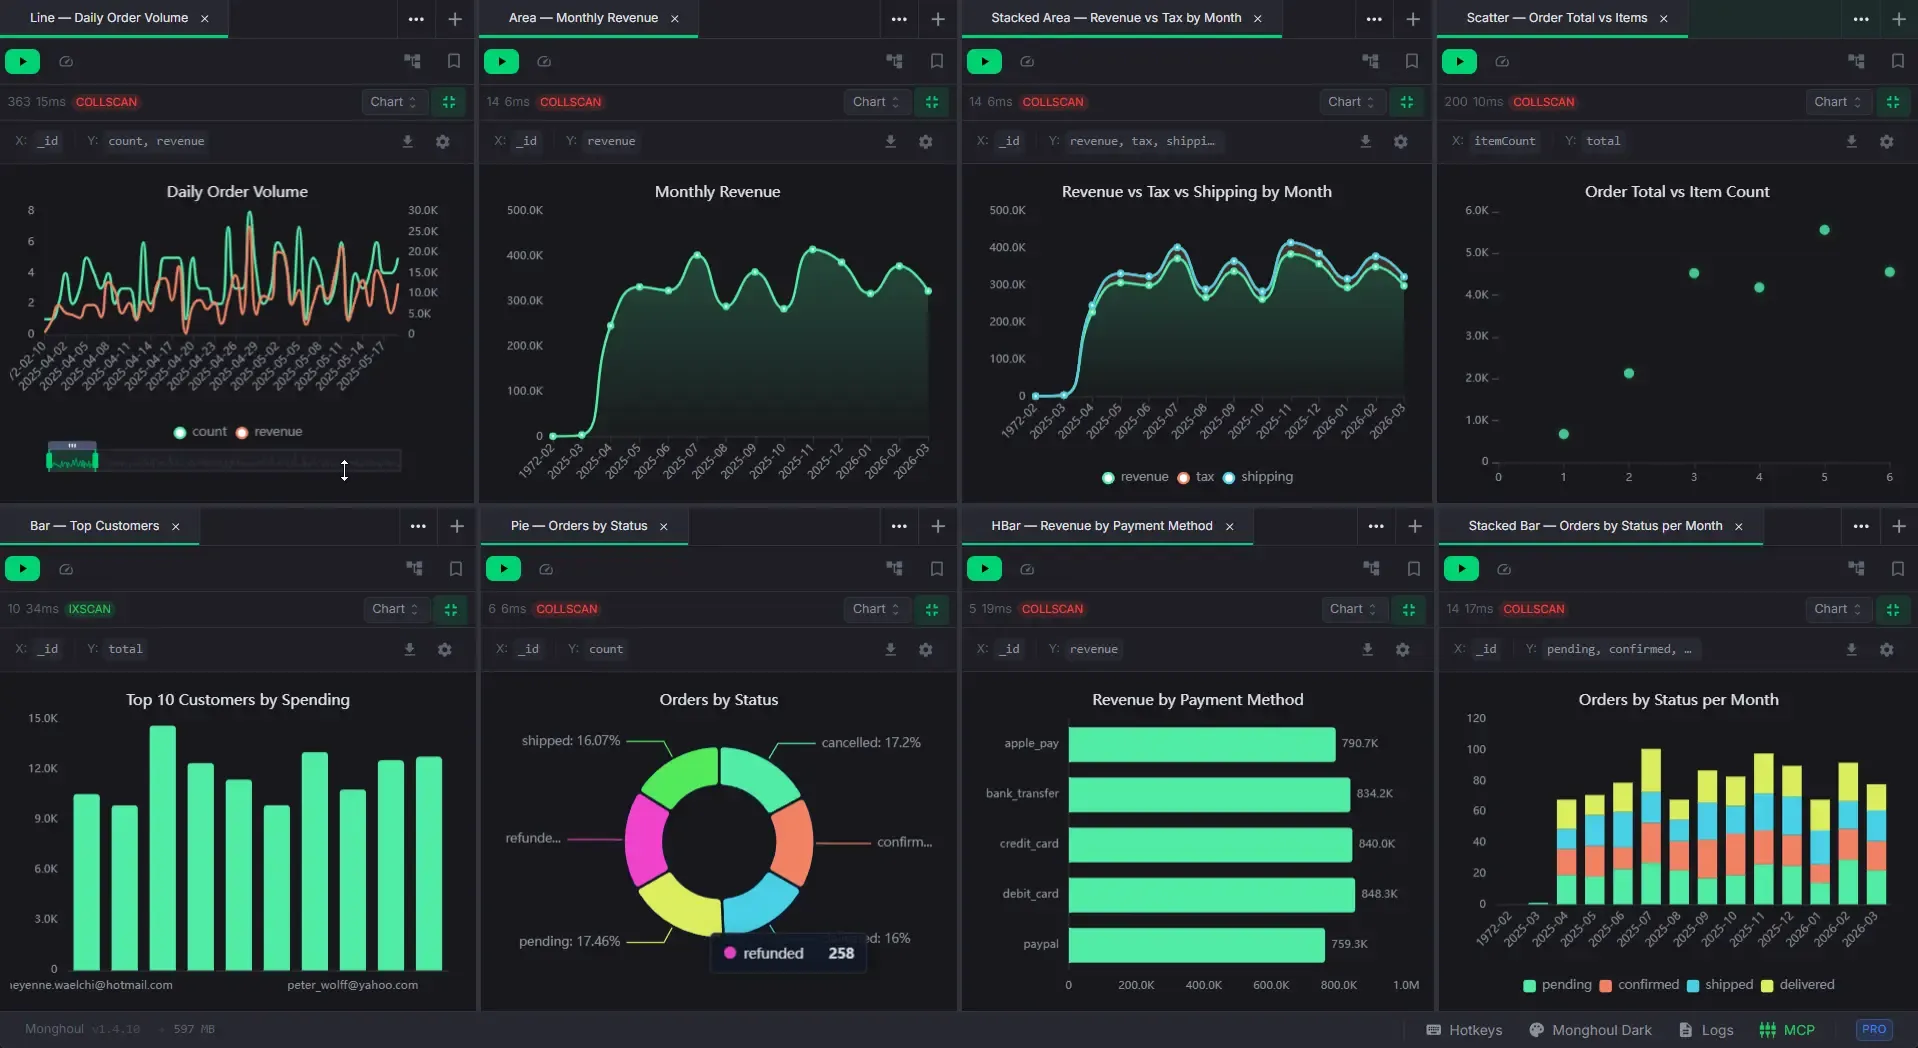The width and height of the screenshot is (1918, 1048).
Task: Download results of Orders by Status chart
Action: pos(889,649)
